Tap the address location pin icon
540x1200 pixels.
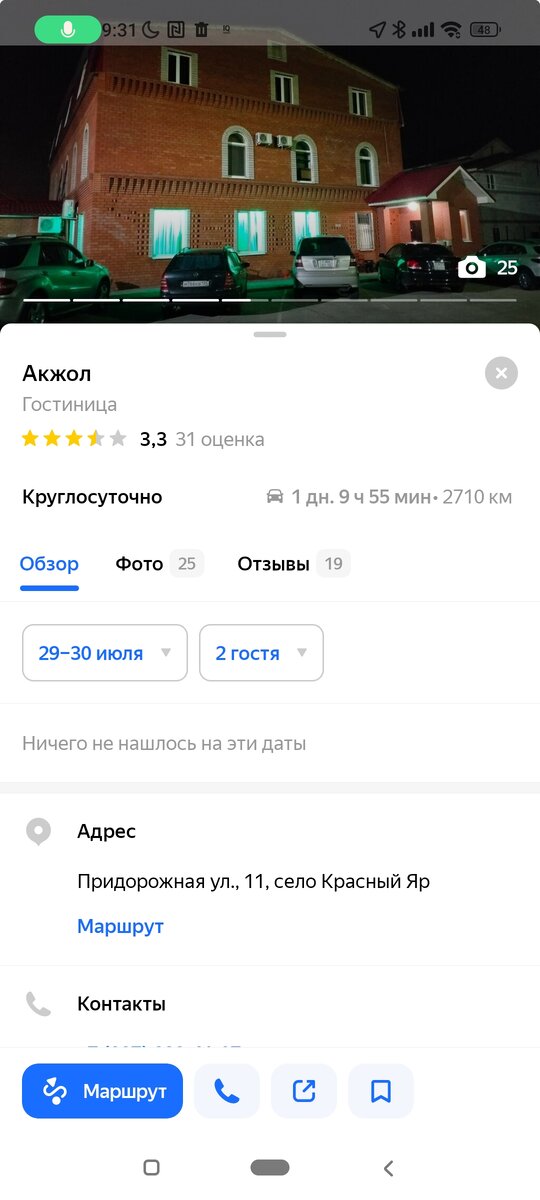point(38,831)
